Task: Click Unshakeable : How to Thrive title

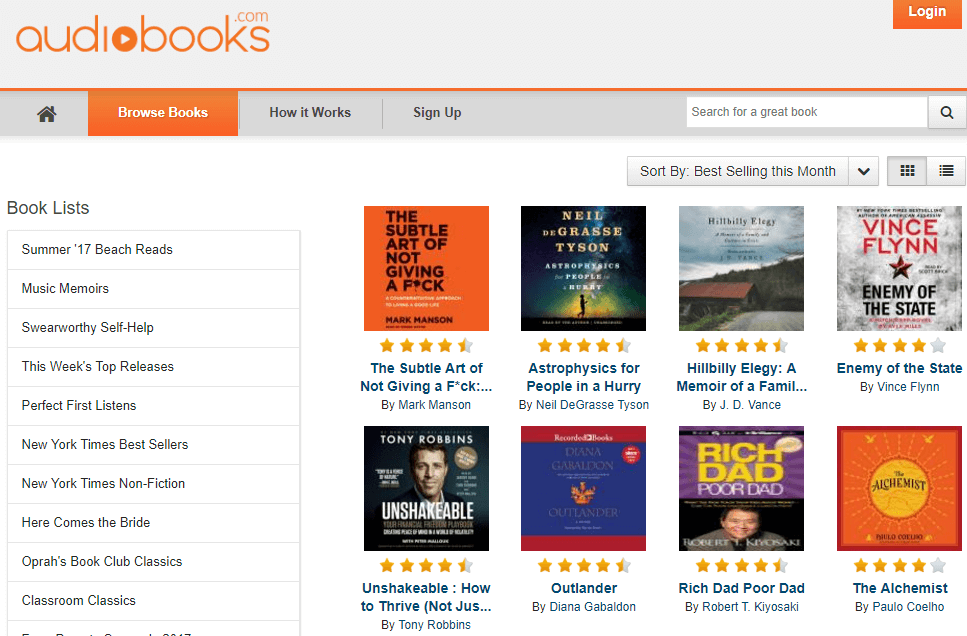Action: click(x=426, y=597)
